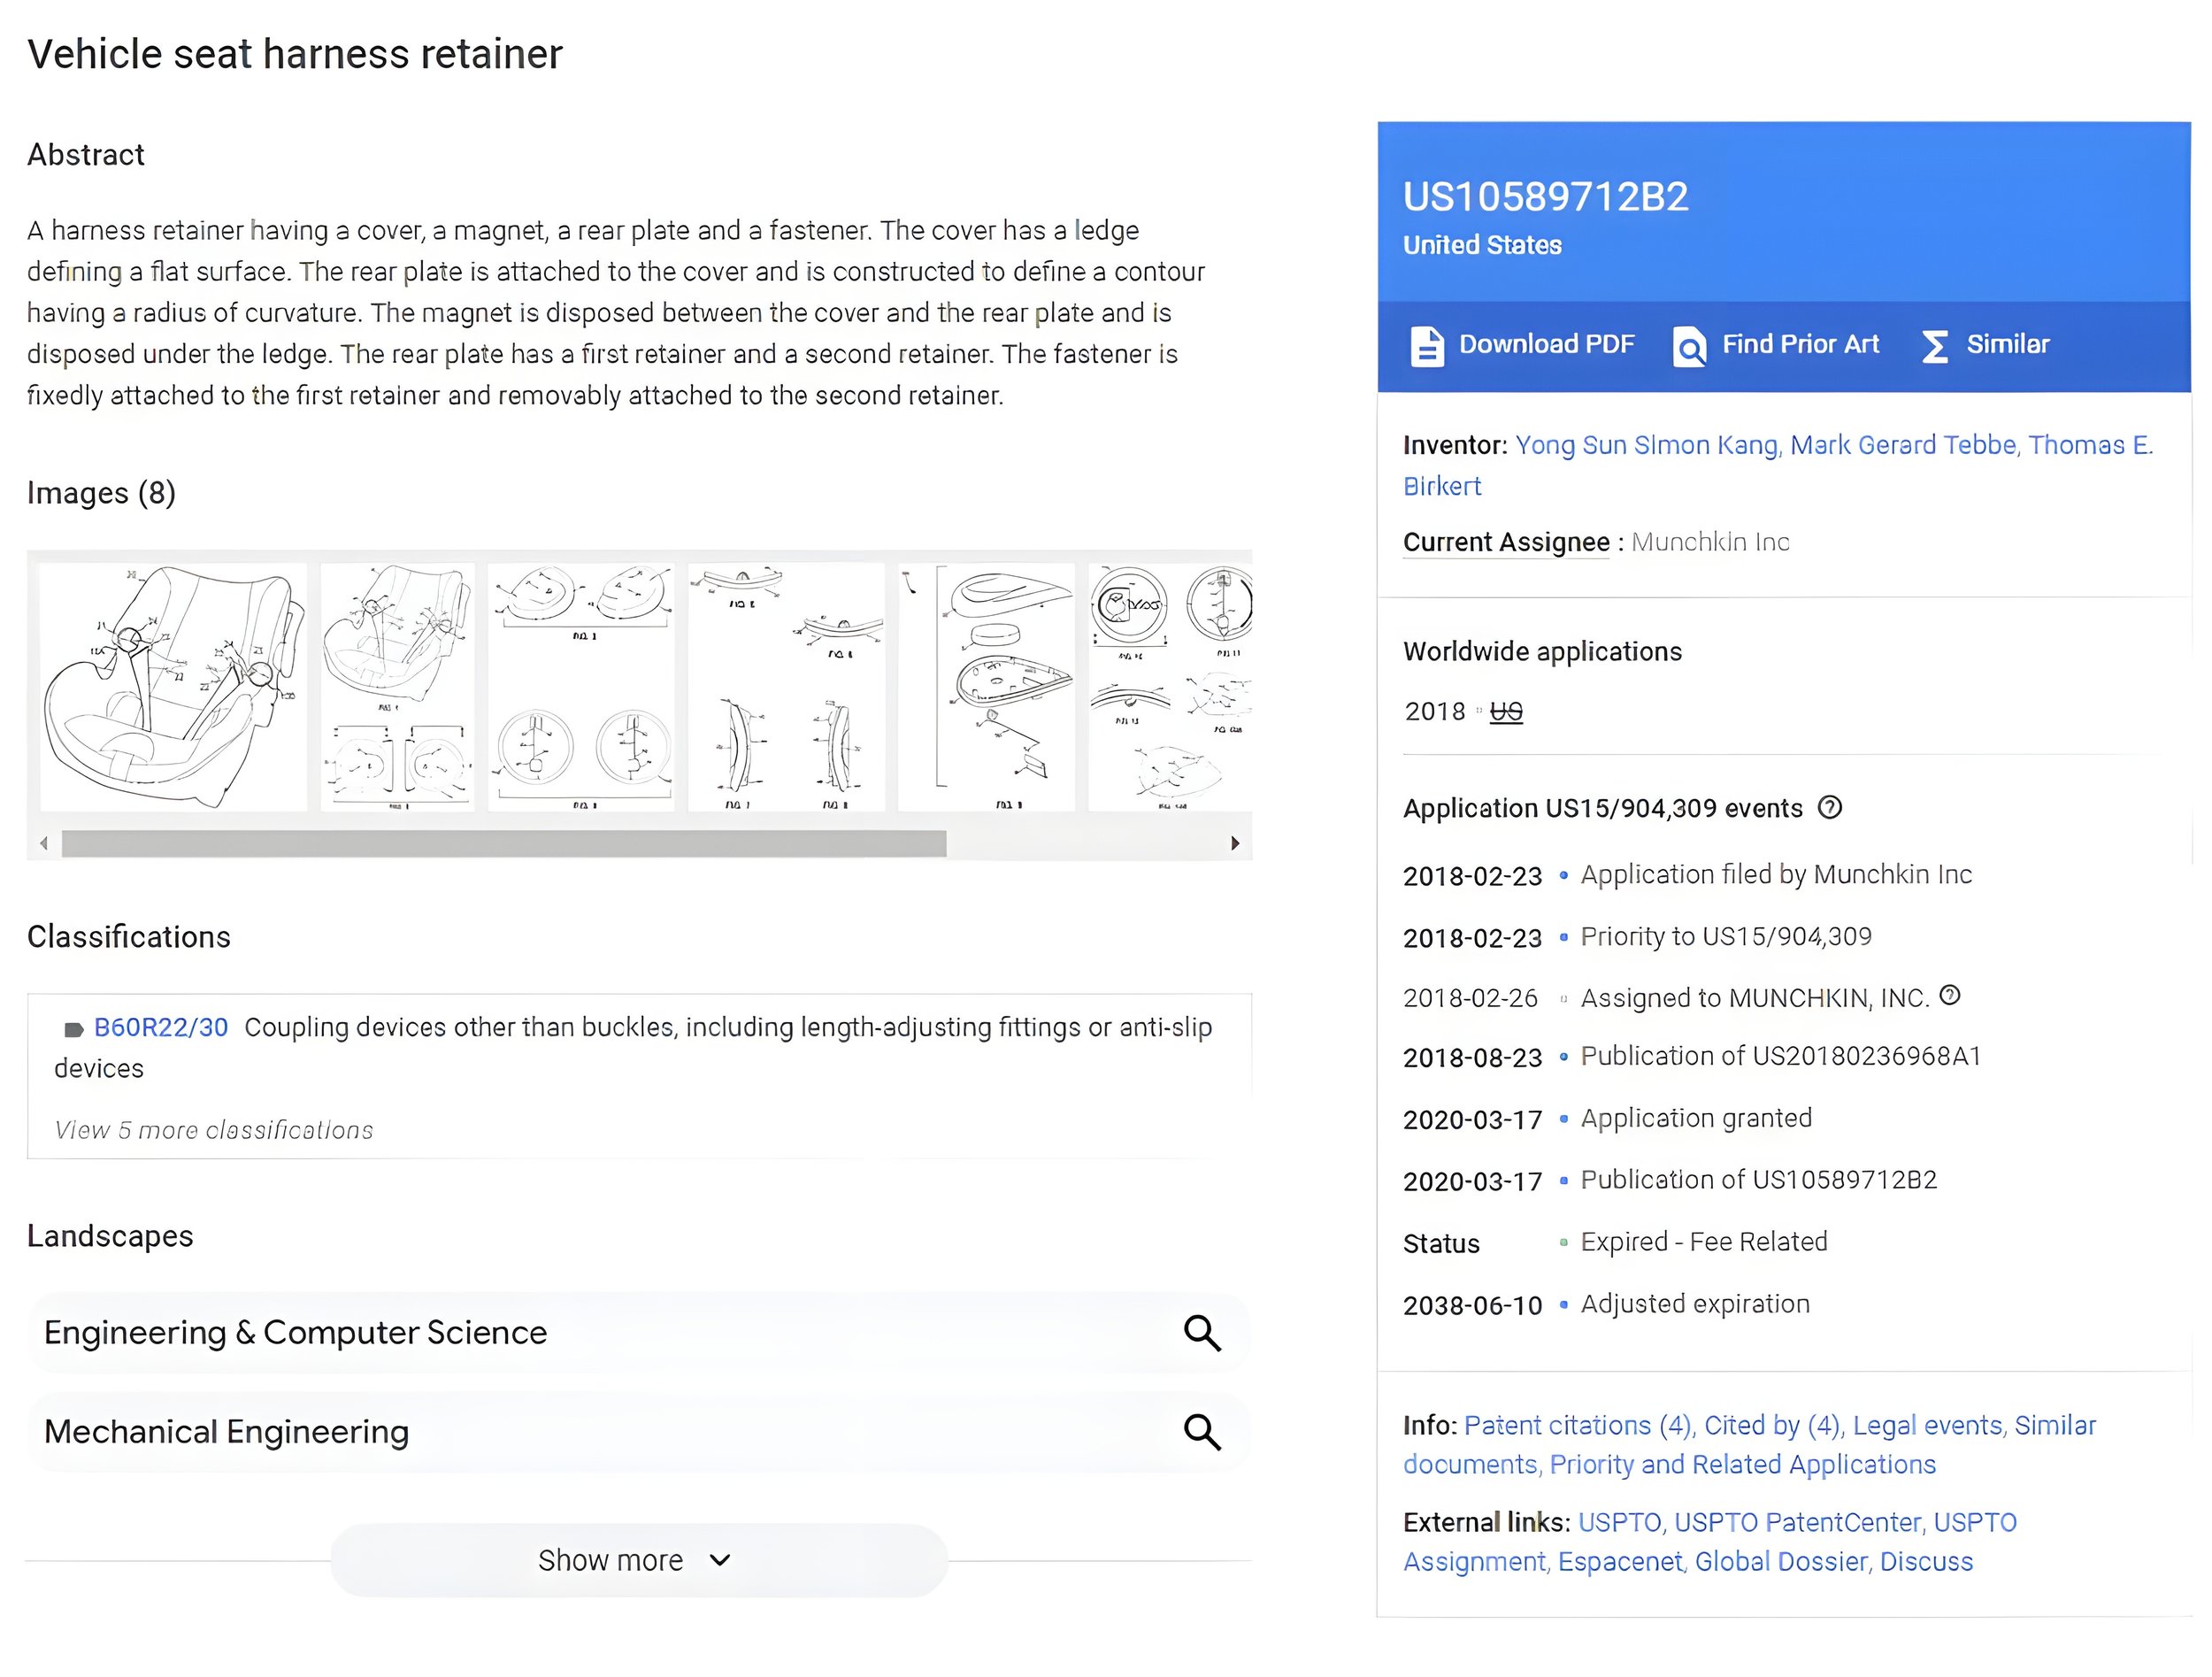The width and height of the screenshot is (2212, 1677).
Task: Click the Find Prior Art magnifier icon
Action: point(1689,346)
